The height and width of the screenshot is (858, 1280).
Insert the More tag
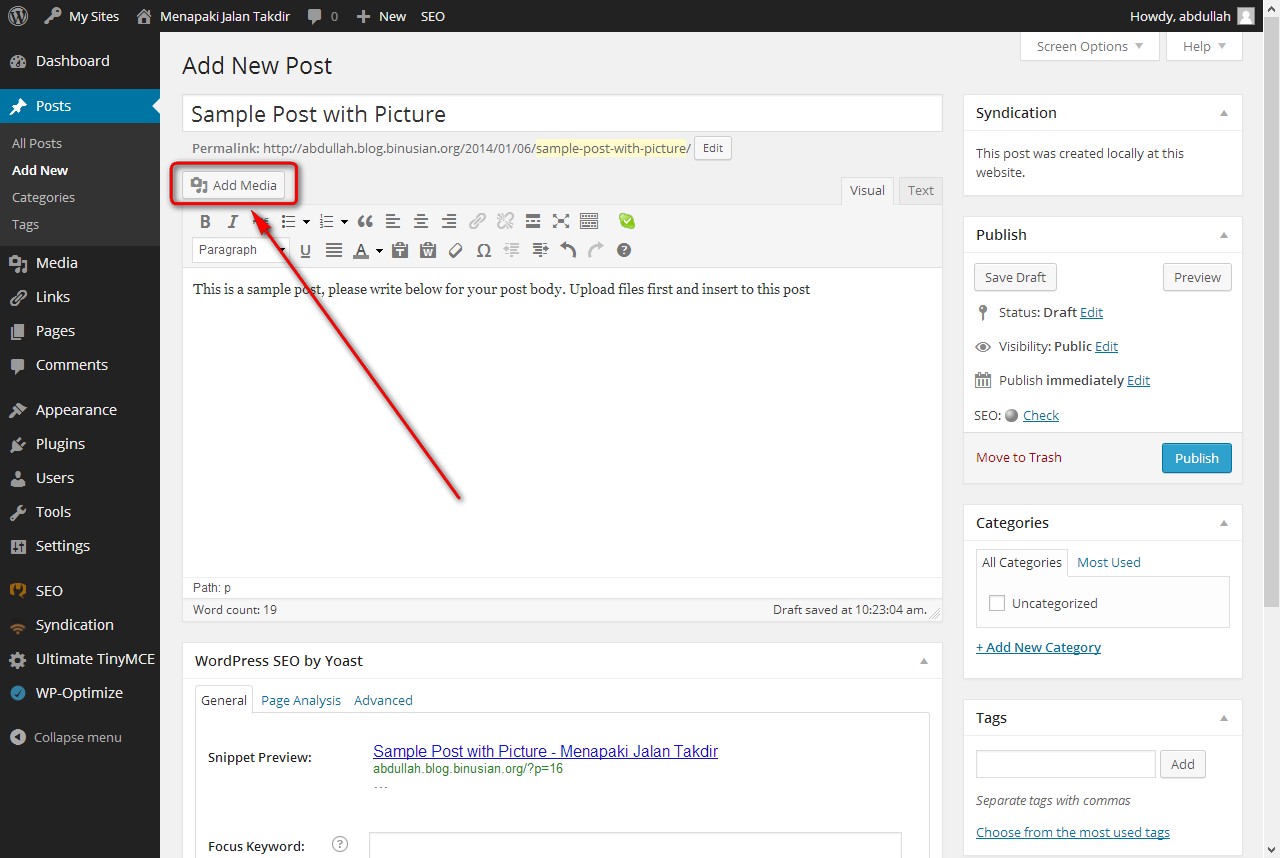(x=533, y=221)
